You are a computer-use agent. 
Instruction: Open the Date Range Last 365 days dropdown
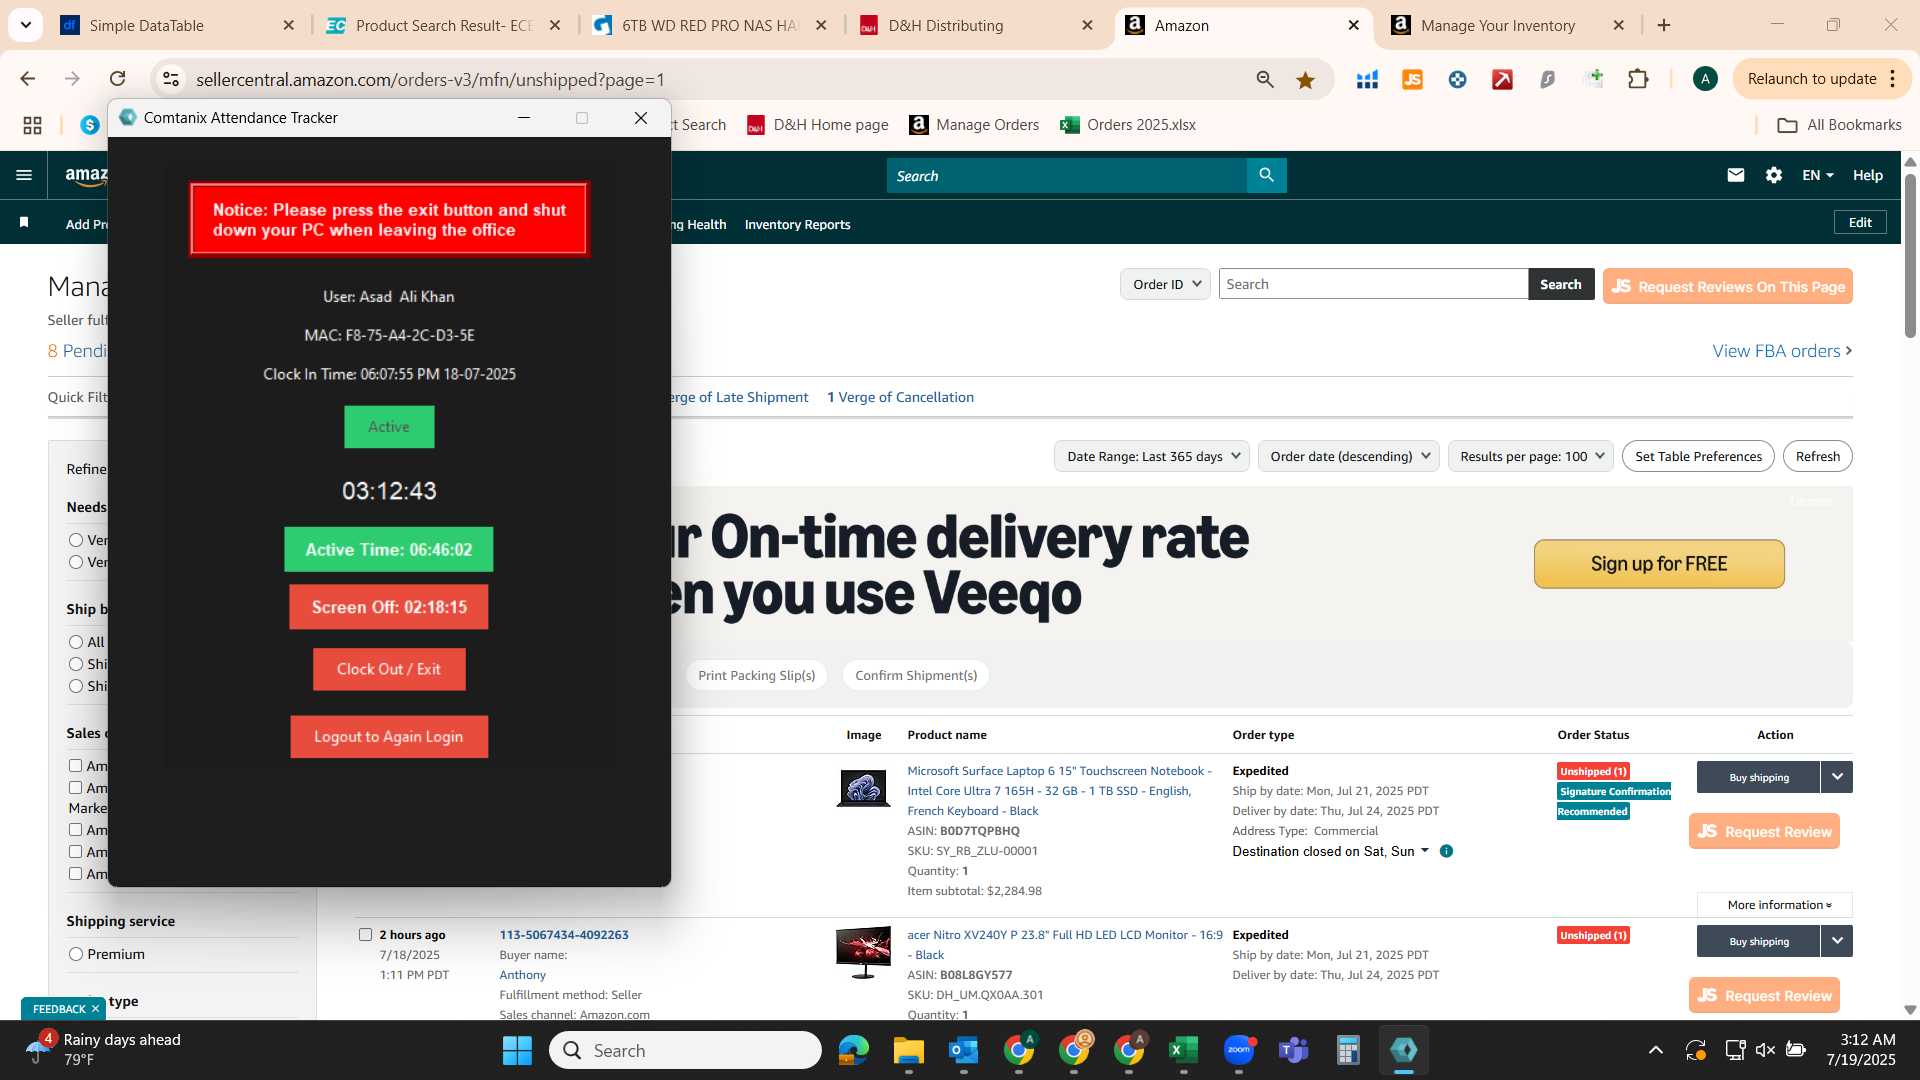coord(1152,456)
